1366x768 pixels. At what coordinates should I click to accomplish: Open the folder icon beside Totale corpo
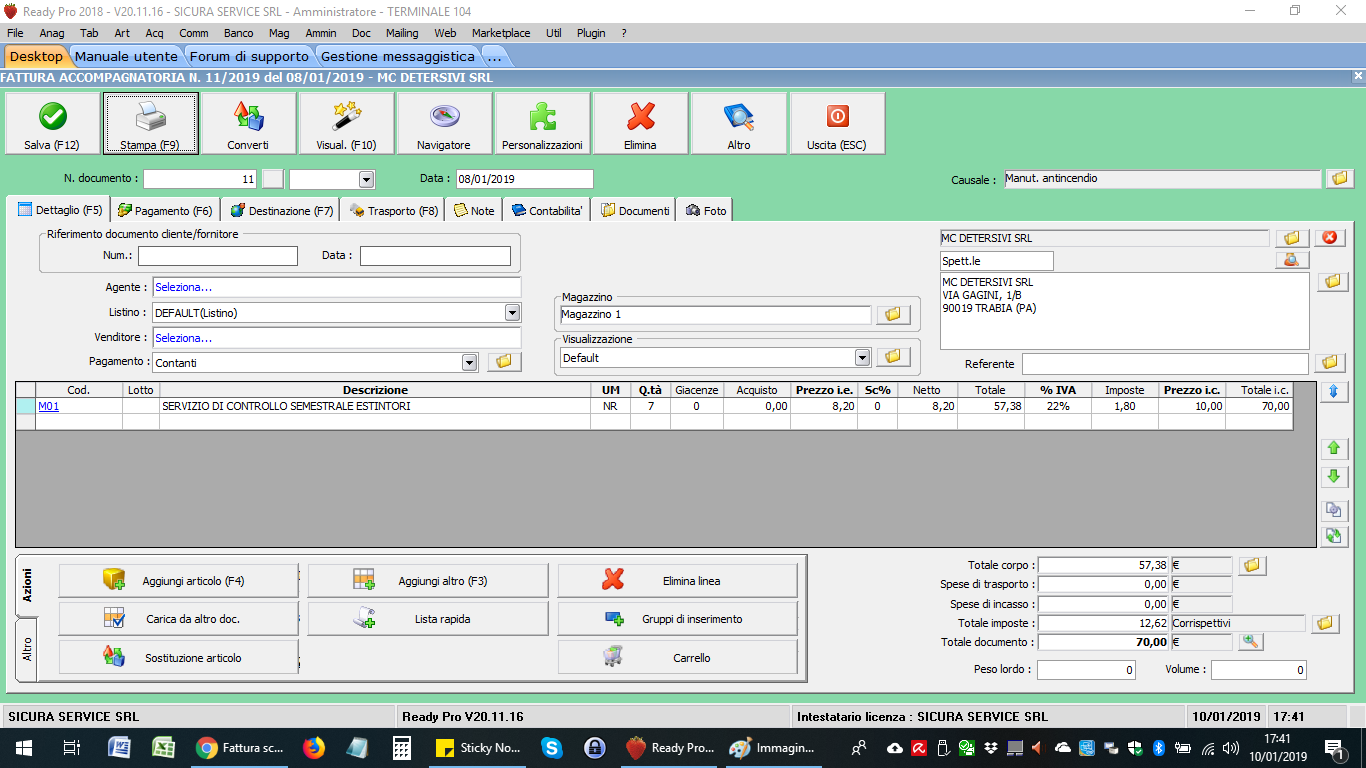pos(1252,566)
